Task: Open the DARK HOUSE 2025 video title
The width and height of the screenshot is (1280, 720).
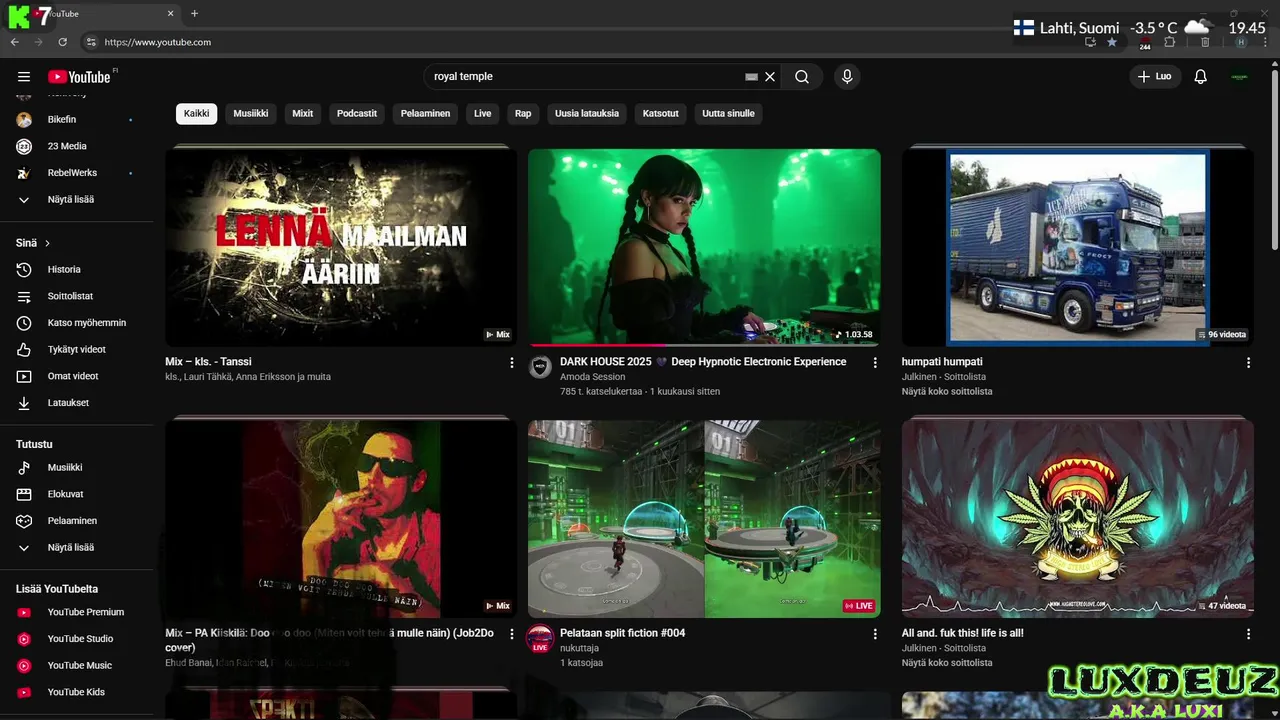Action: pyautogui.click(x=703, y=362)
